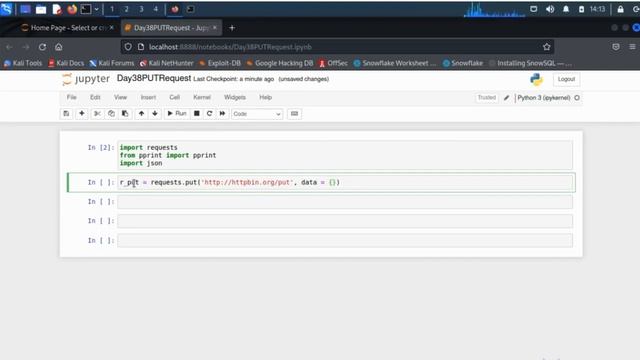This screenshot has height=360, width=640.
Task: Click the first empty cell under the requests.put cell
Action: point(345,202)
